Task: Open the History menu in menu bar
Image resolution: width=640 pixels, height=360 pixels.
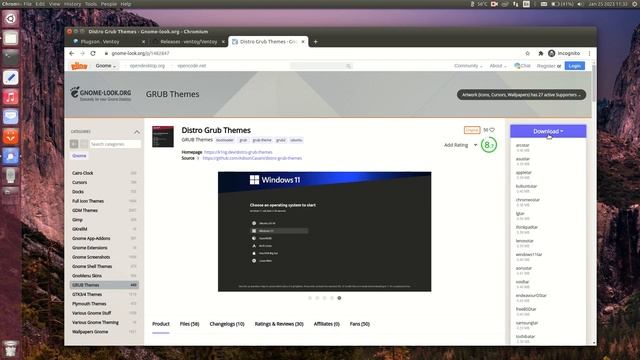Action: 72,4
